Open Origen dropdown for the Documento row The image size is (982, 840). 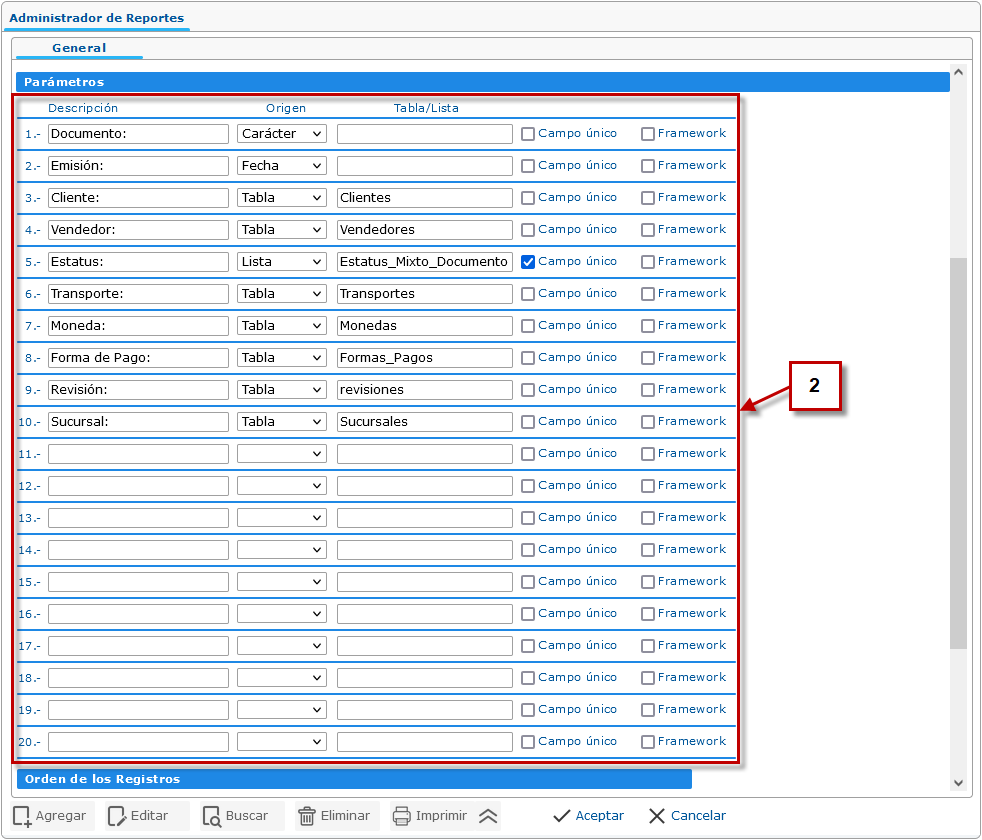282,134
